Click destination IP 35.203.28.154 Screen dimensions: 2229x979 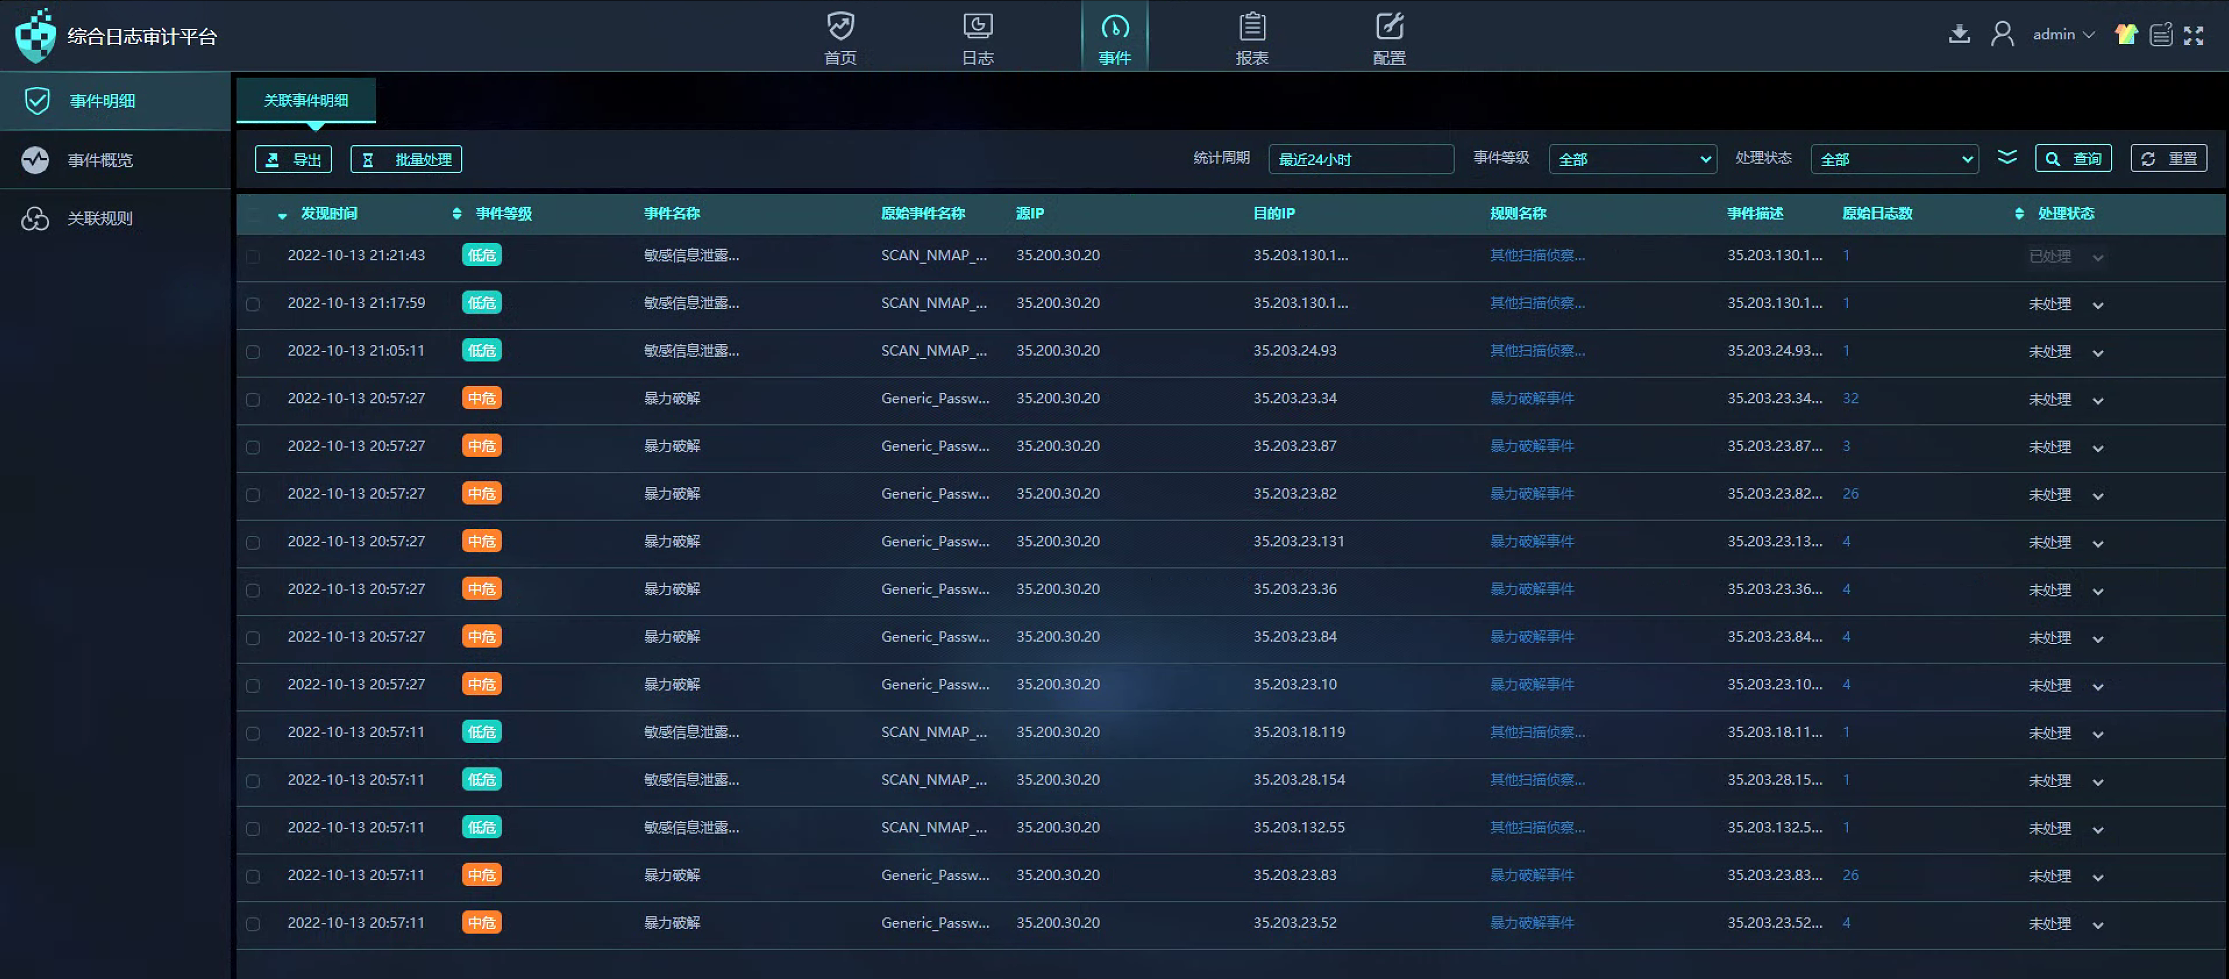(1299, 779)
